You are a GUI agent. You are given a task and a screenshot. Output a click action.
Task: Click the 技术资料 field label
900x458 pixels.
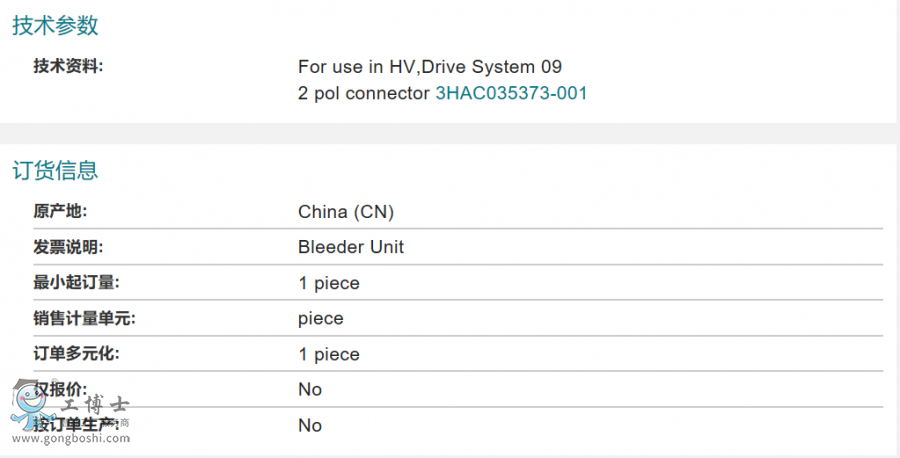(68, 66)
